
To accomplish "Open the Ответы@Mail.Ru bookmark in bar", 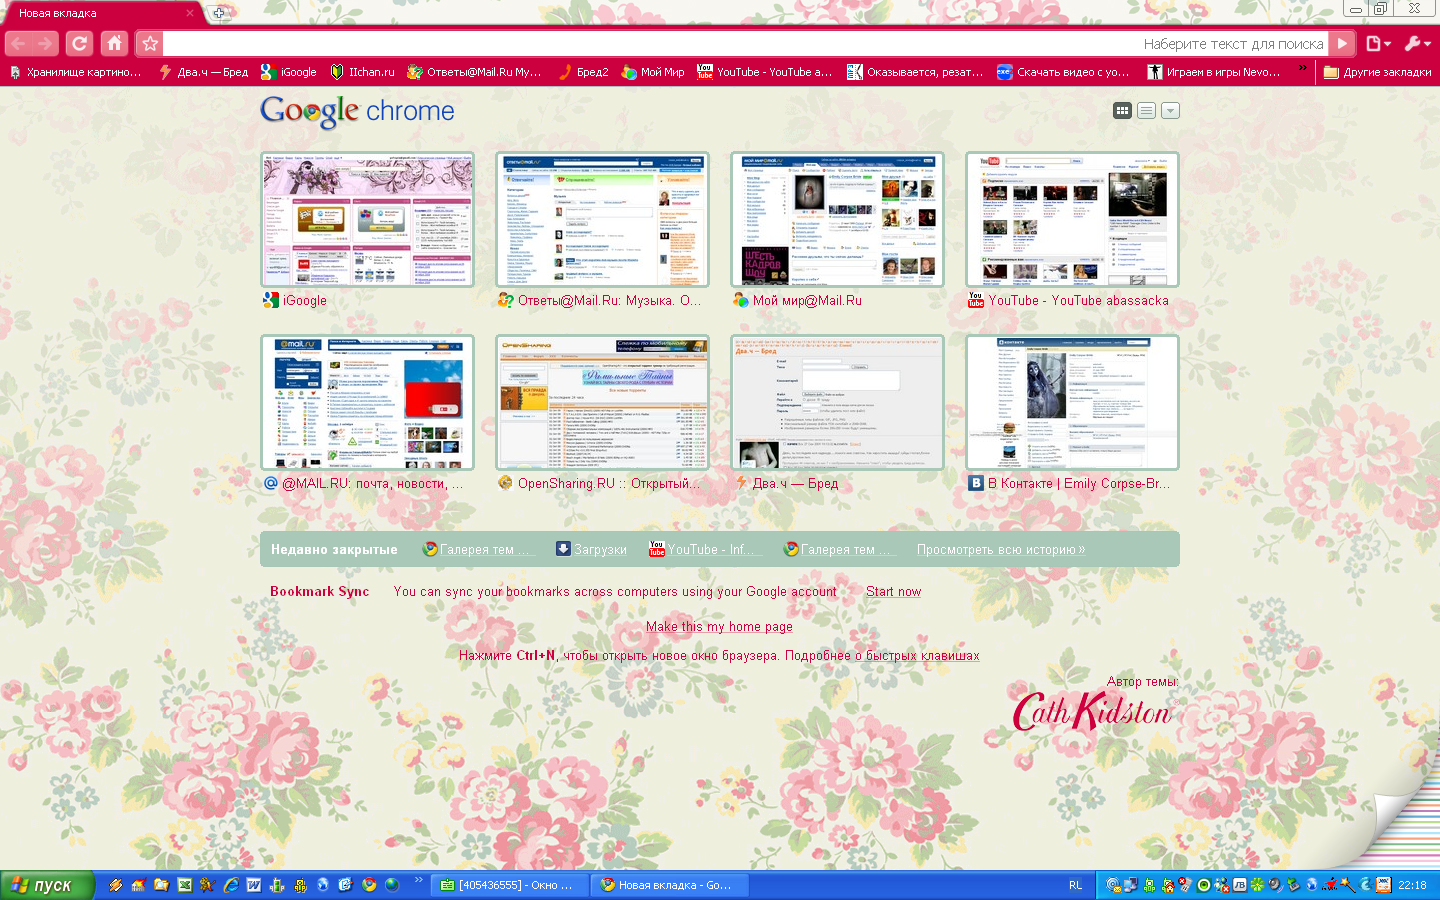I will coord(474,72).
